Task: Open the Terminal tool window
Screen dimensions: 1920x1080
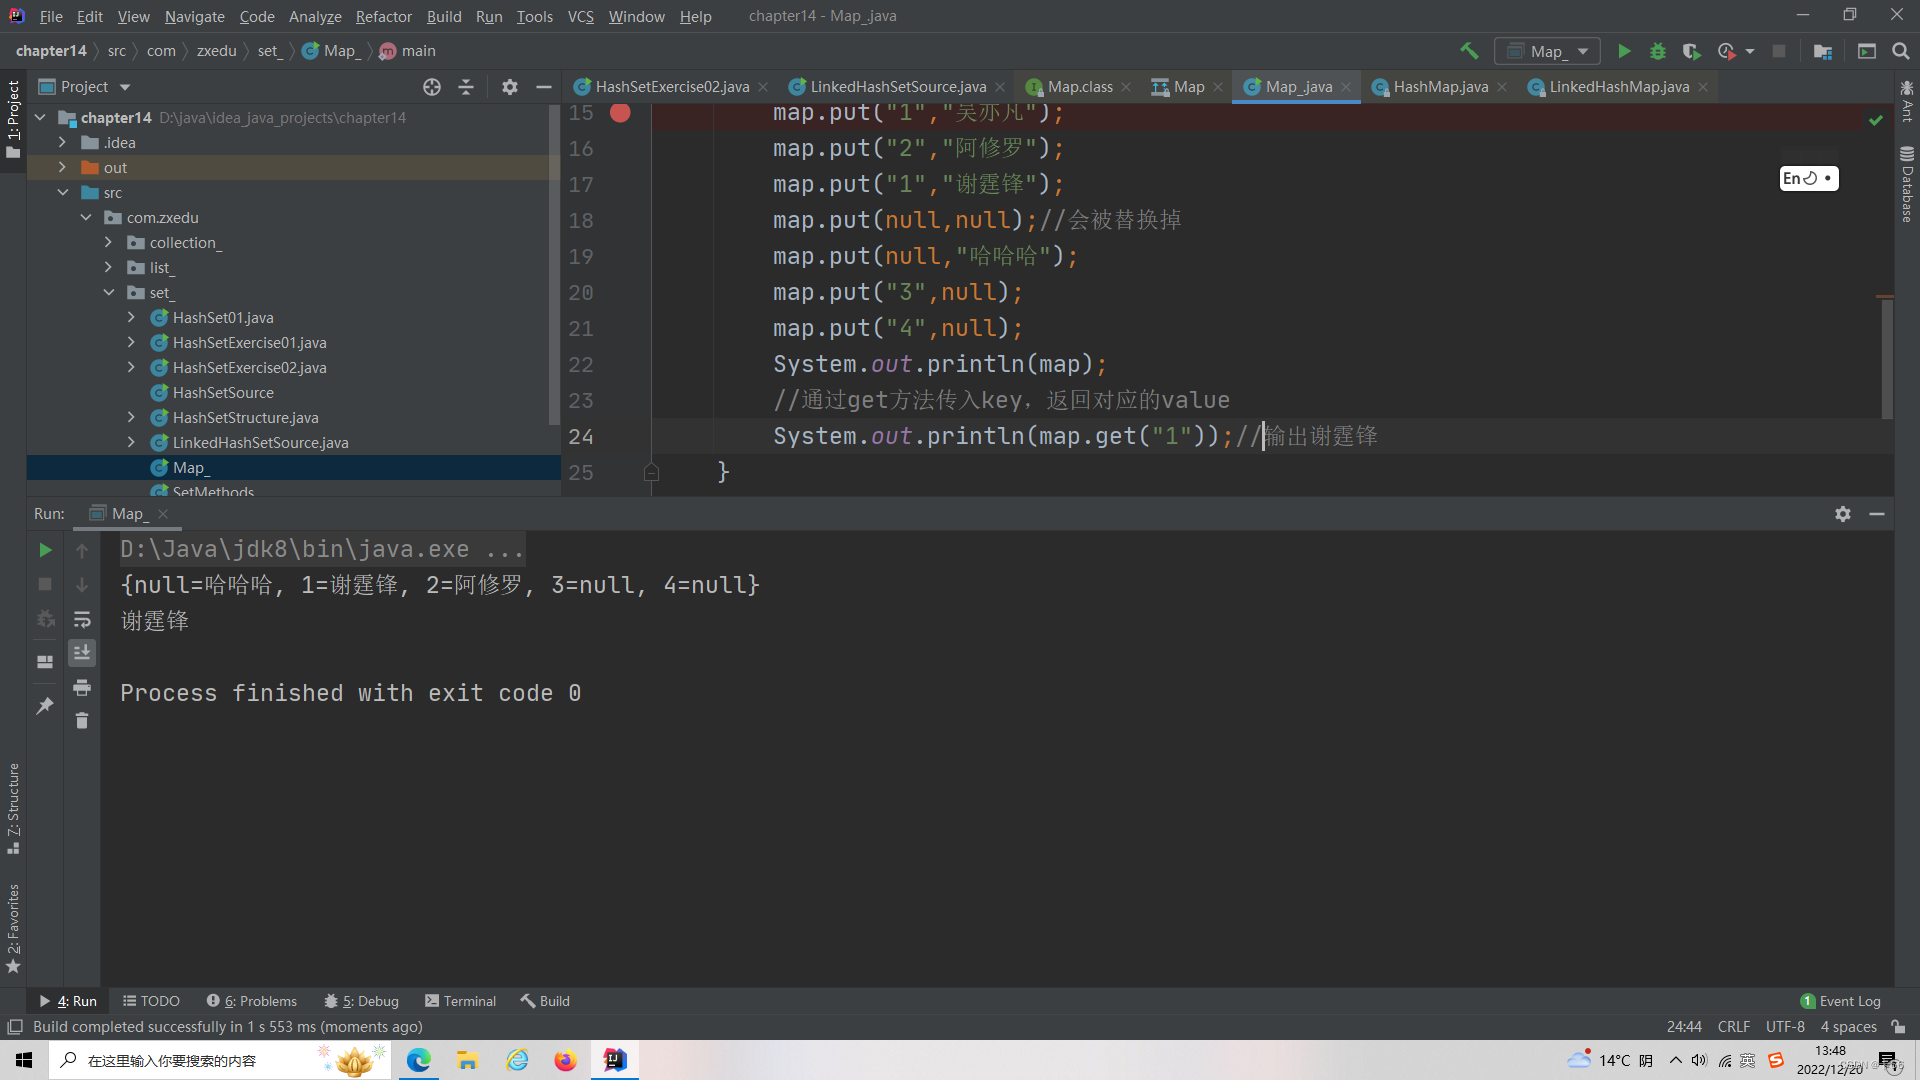Action: click(x=460, y=1001)
